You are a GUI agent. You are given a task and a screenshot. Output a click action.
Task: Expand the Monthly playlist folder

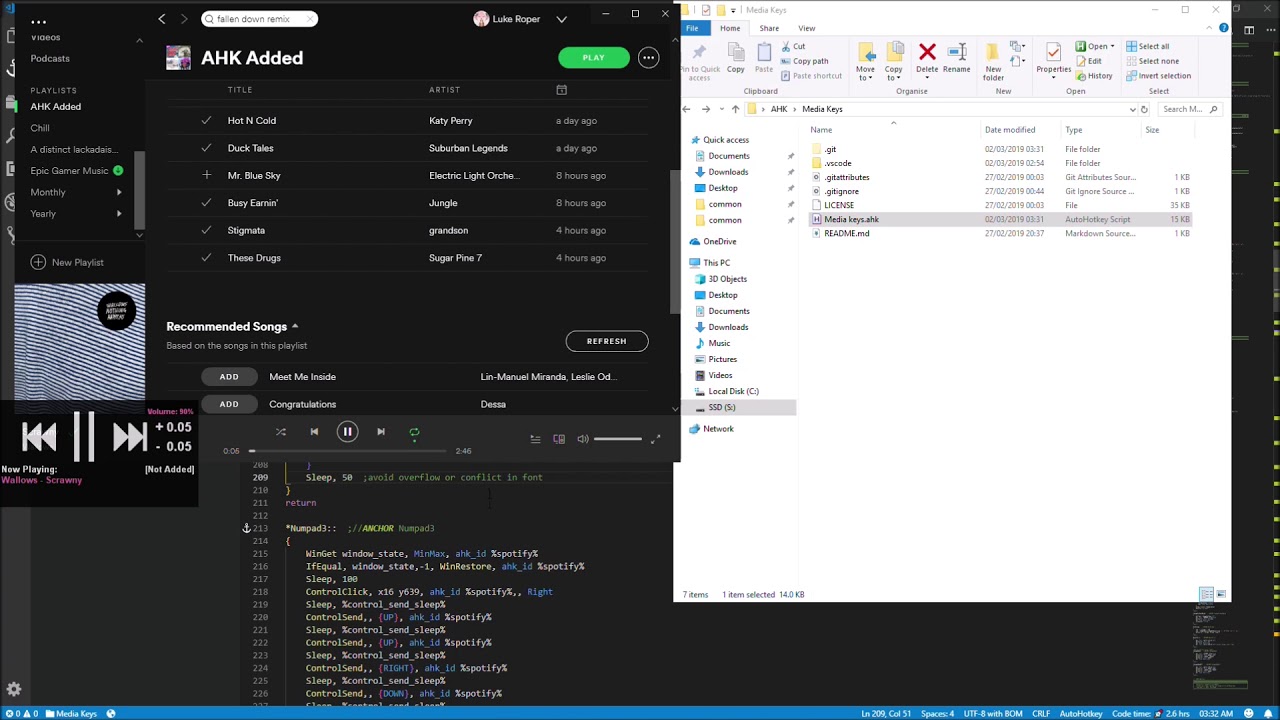(119, 192)
